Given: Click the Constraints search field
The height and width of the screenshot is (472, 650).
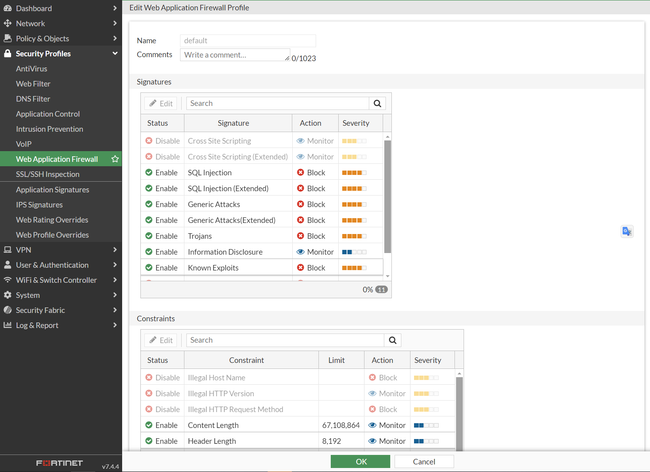Looking at the screenshot, I should point(285,340).
